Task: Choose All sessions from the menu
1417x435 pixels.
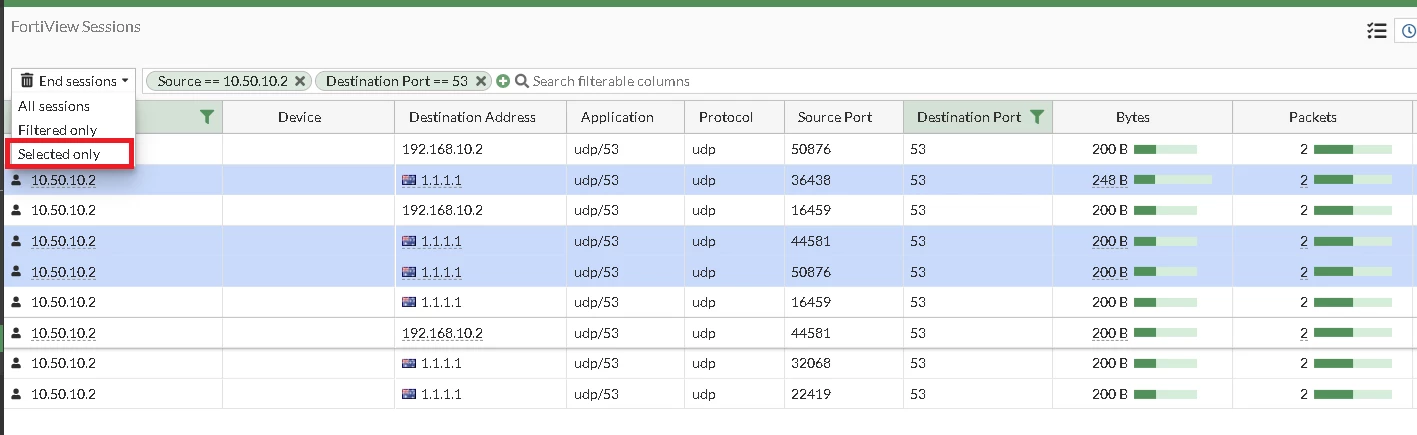Action: [54, 106]
